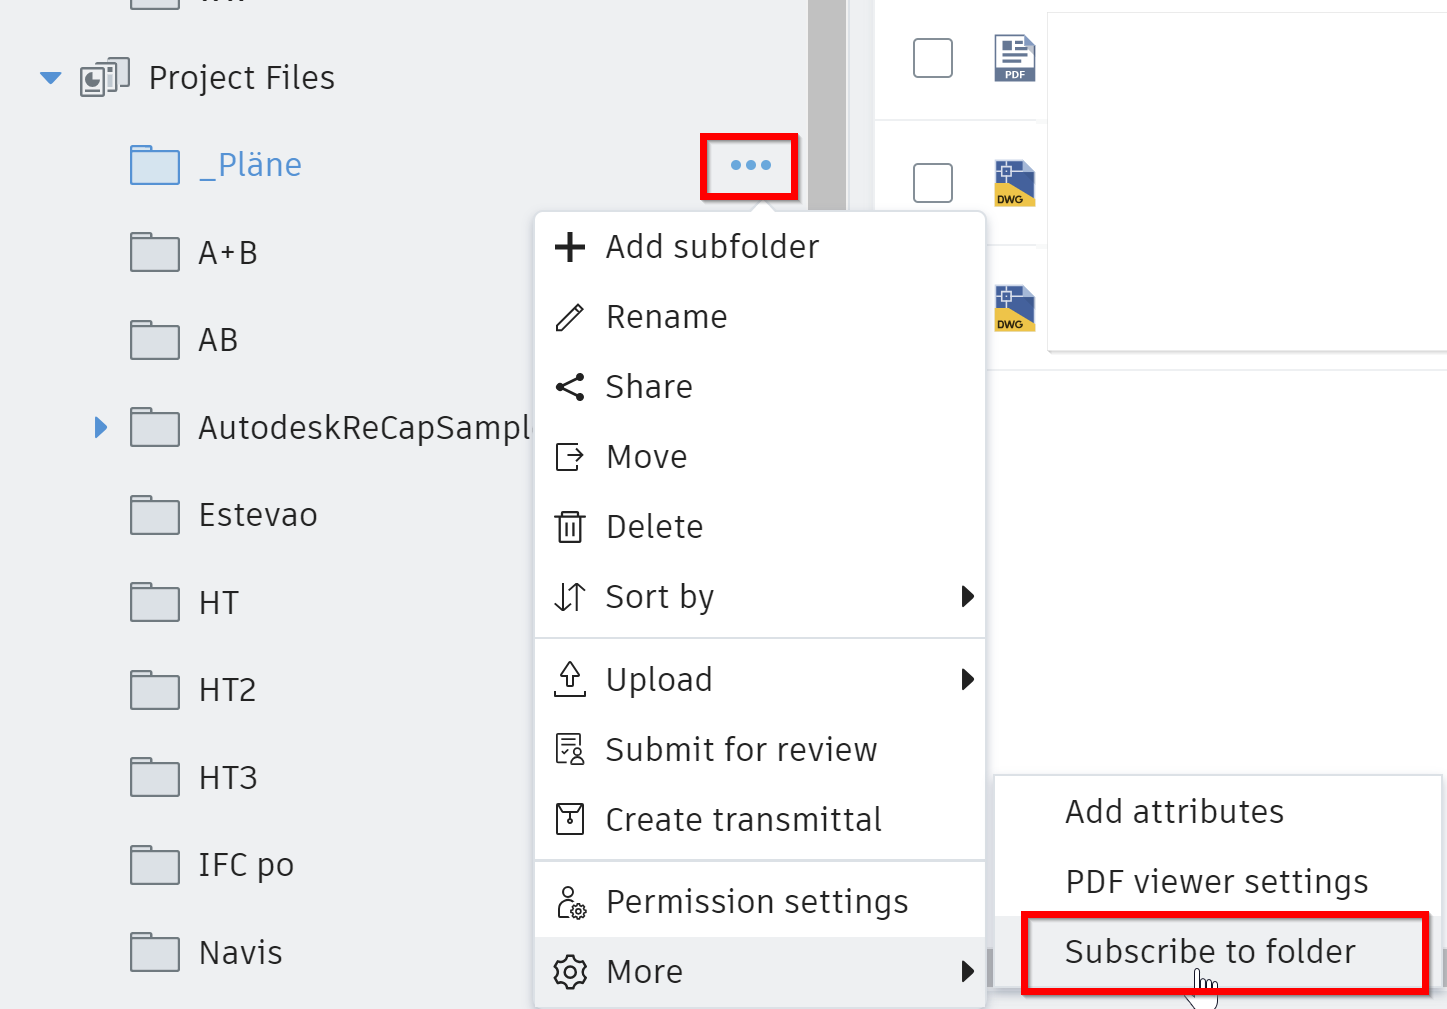
Task: Choose Permission settings from the menu
Action: 757,902
